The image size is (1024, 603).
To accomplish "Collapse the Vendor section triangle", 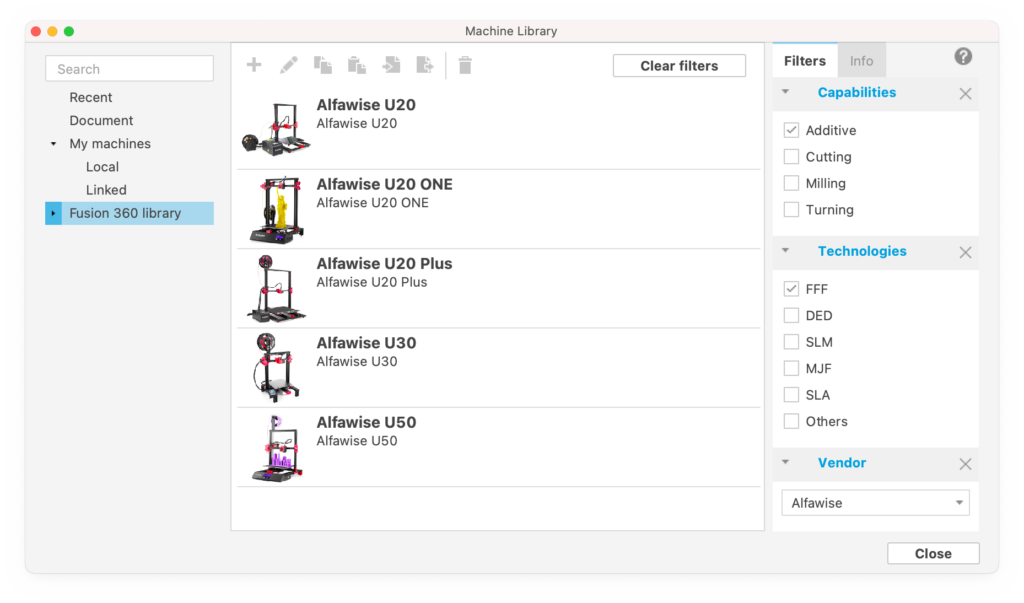I will 786,462.
